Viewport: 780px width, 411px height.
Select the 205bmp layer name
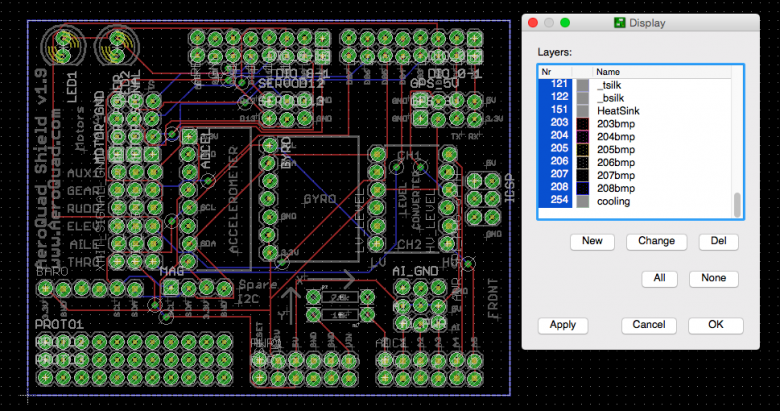pos(616,148)
